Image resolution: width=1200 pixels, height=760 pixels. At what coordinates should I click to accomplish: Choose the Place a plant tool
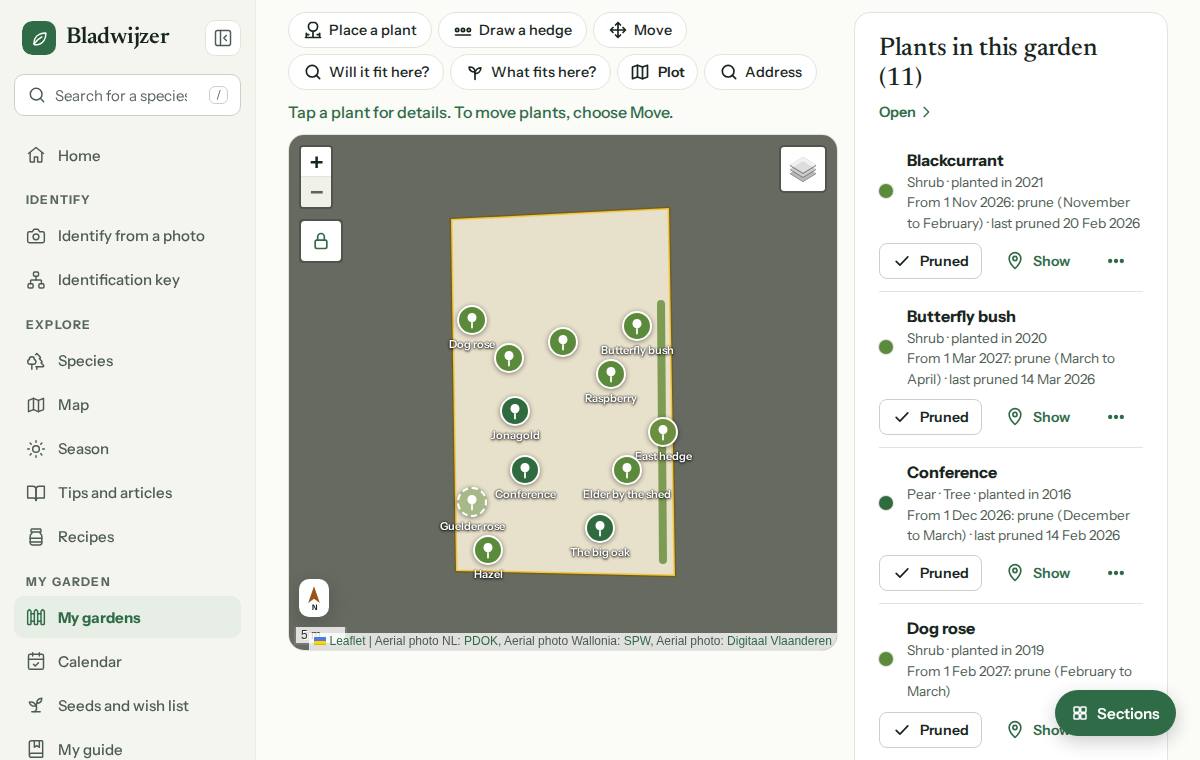point(360,30)
